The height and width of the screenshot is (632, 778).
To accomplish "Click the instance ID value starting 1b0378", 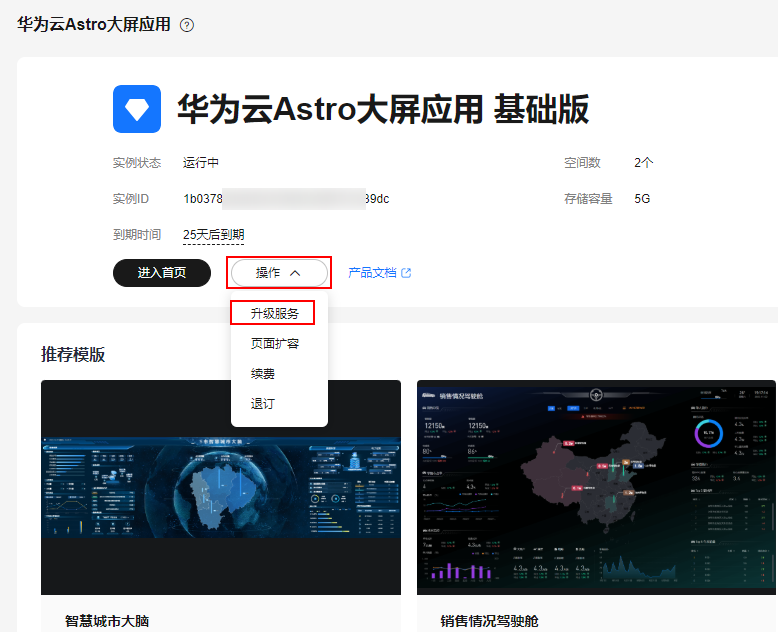I will 286,198.
